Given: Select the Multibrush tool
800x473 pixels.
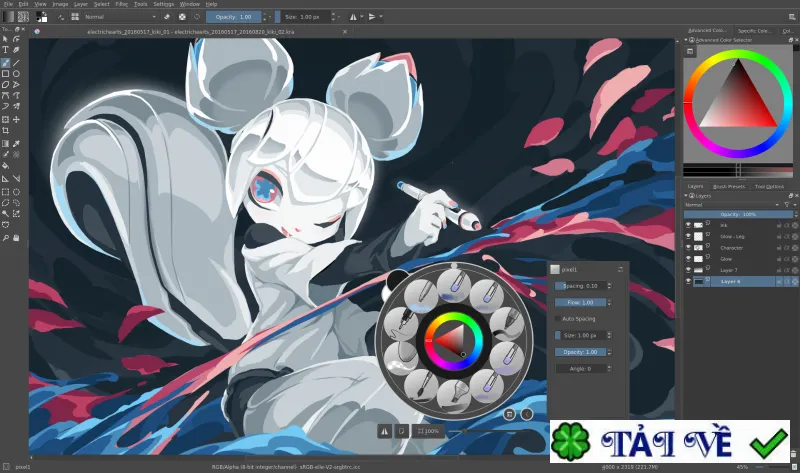Looking at the screenshot, I should pos(16,106).
